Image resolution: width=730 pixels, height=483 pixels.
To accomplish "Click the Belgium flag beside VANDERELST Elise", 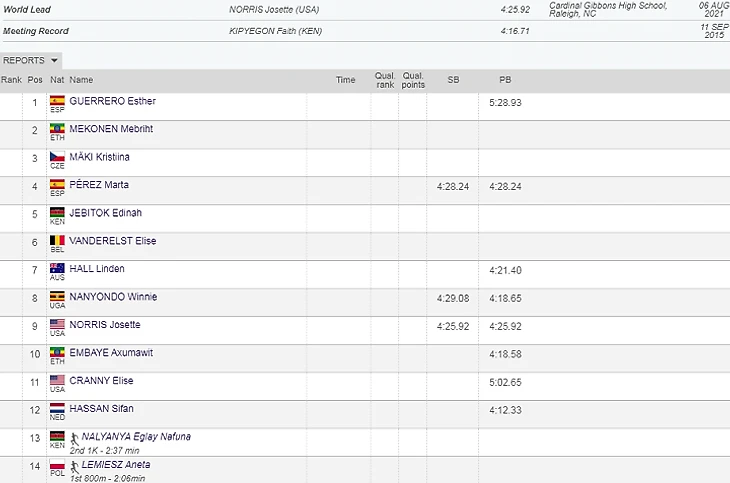I will coord(57,241).
